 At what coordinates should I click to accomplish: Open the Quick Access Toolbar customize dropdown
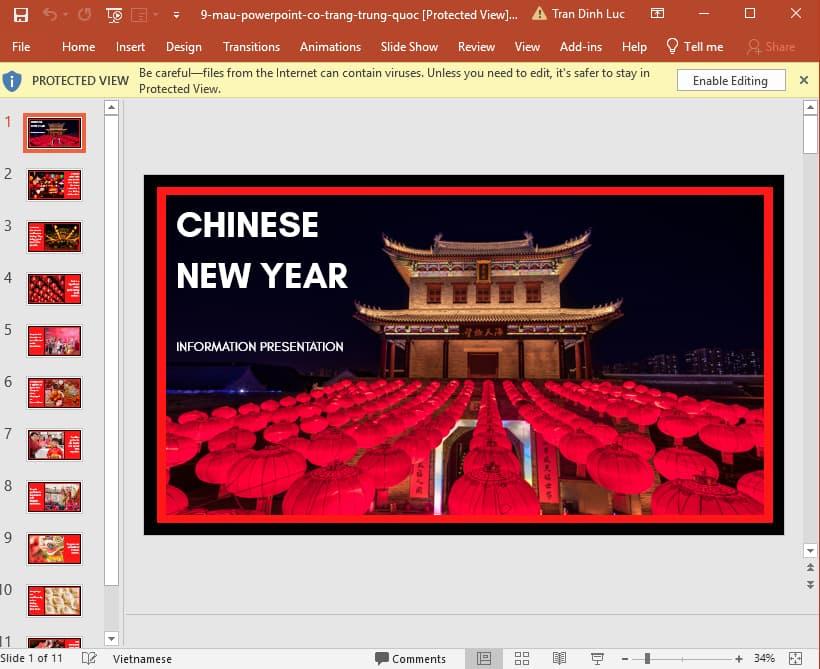(x=178, y=16)
